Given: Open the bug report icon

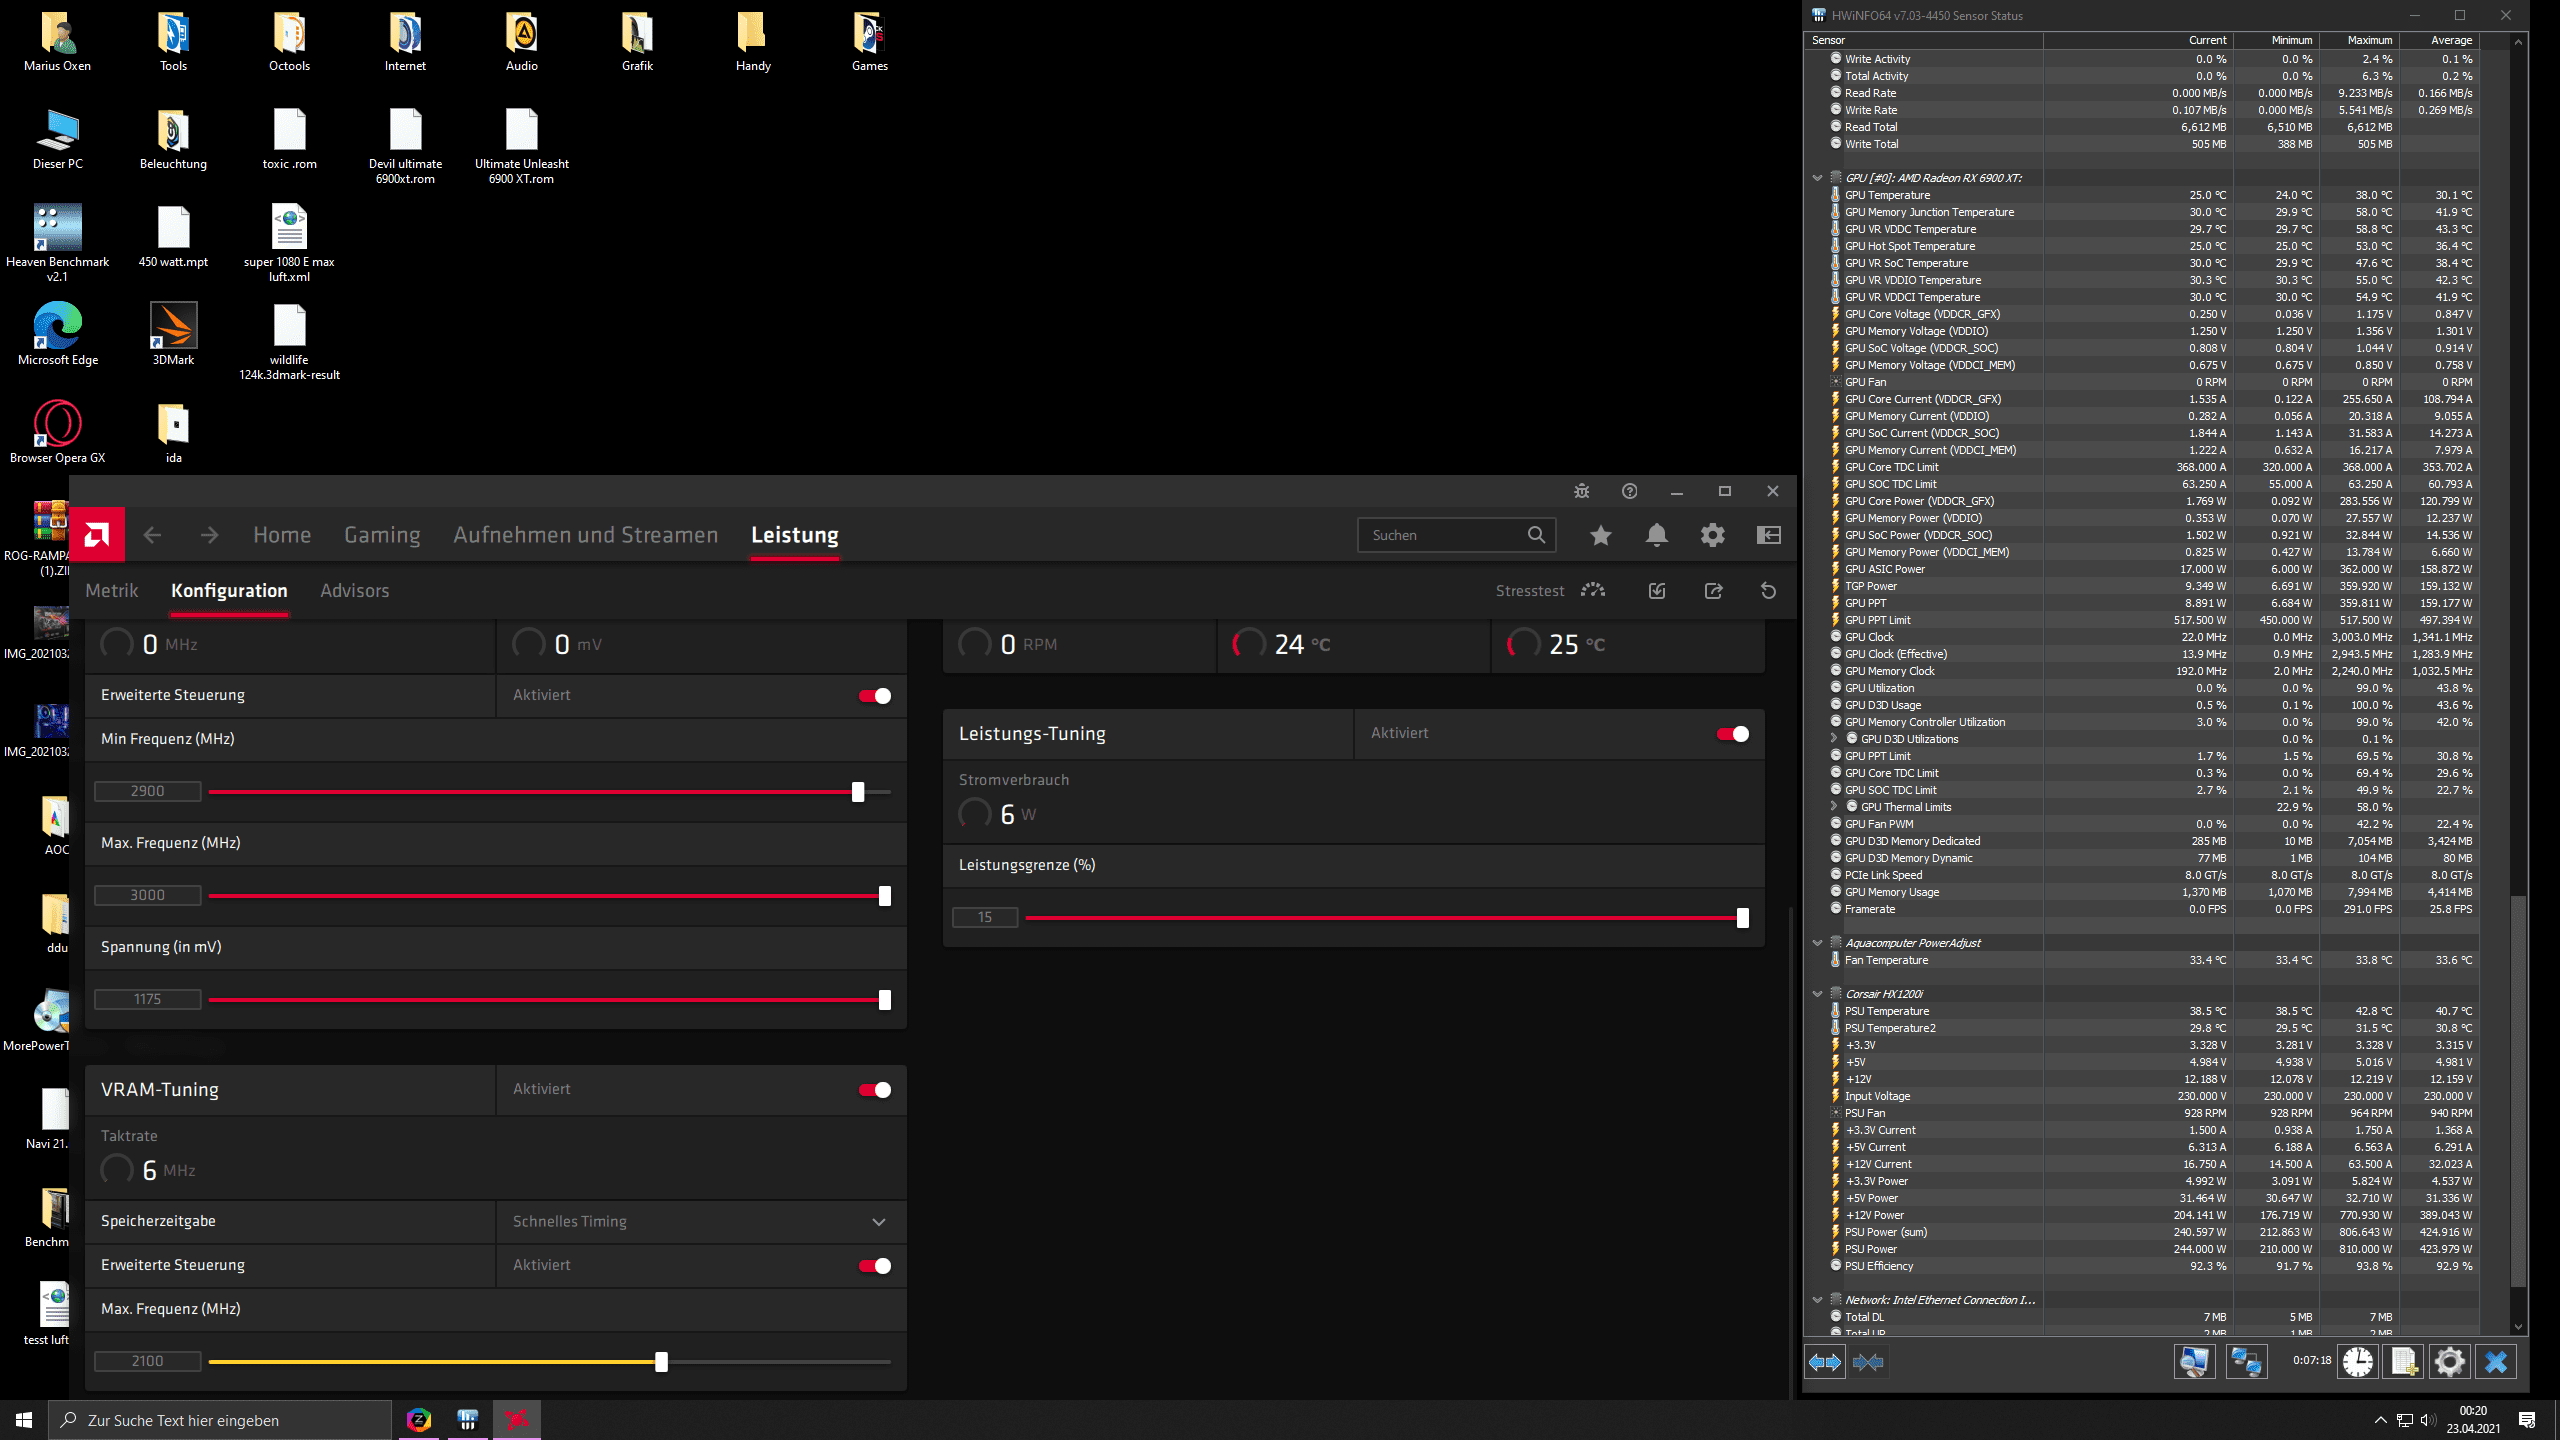Looking at the screenshot, I should click(x=1581, y=491).
